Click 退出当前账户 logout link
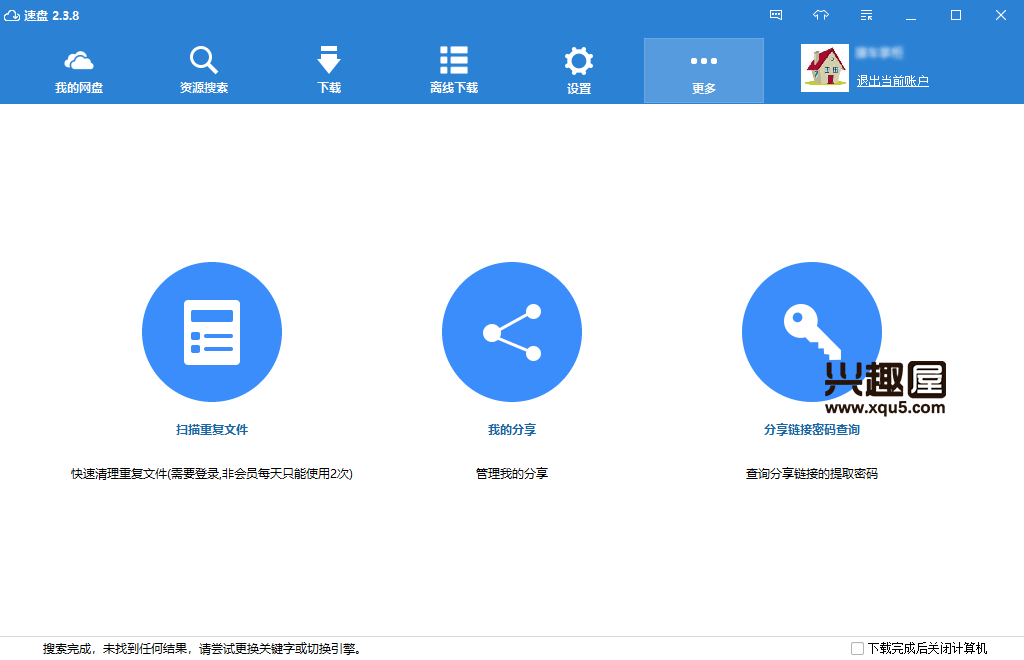Image resolution: width=1024 pixels, height=660 pixels. 892,81
